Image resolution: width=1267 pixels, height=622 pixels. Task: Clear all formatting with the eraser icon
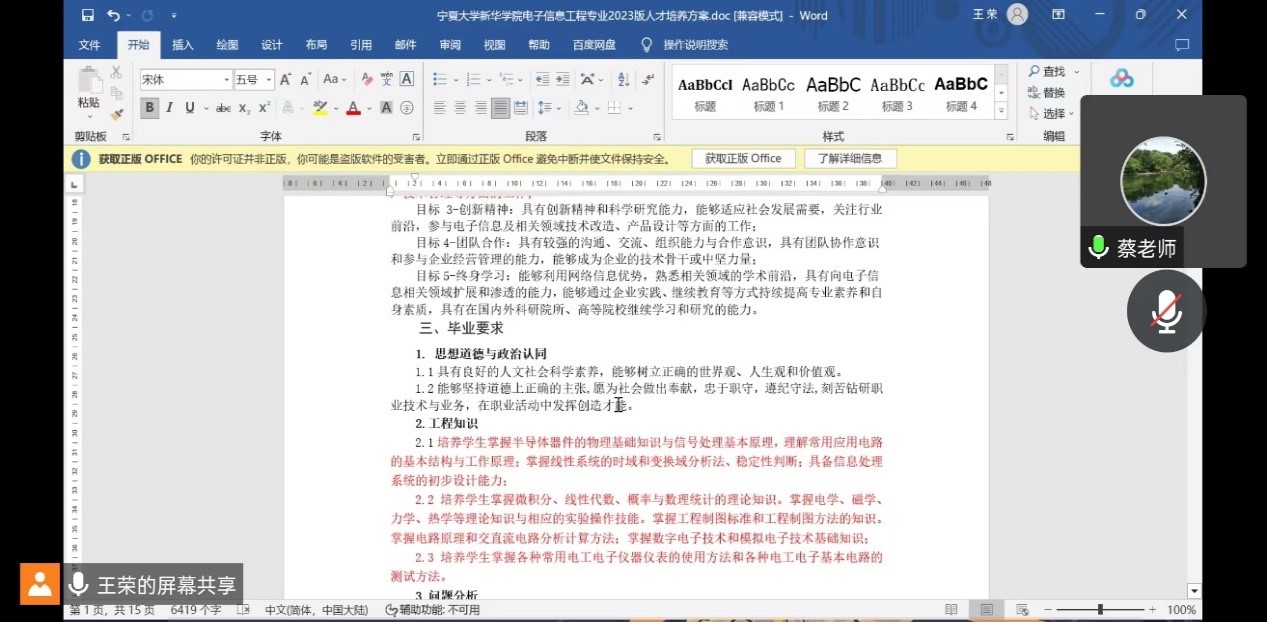point(368,79)
